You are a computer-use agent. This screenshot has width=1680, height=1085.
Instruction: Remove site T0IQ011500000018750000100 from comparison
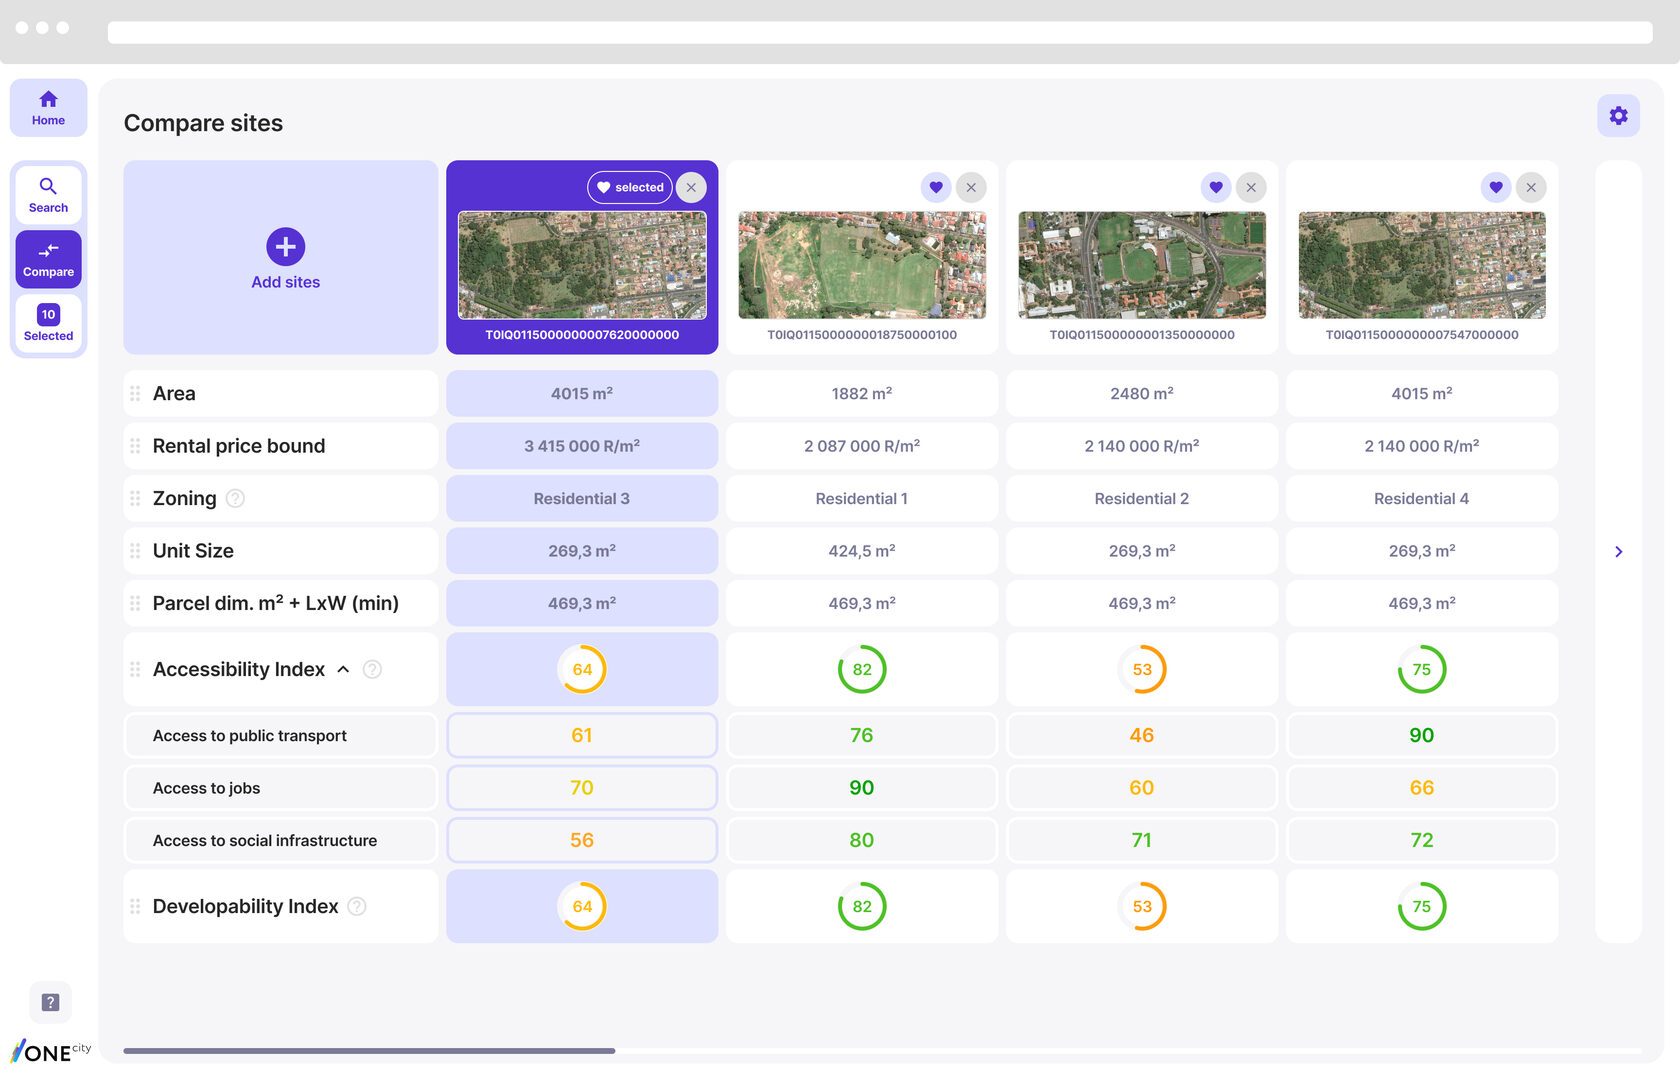pyautogui.click(x=971, y=187)
